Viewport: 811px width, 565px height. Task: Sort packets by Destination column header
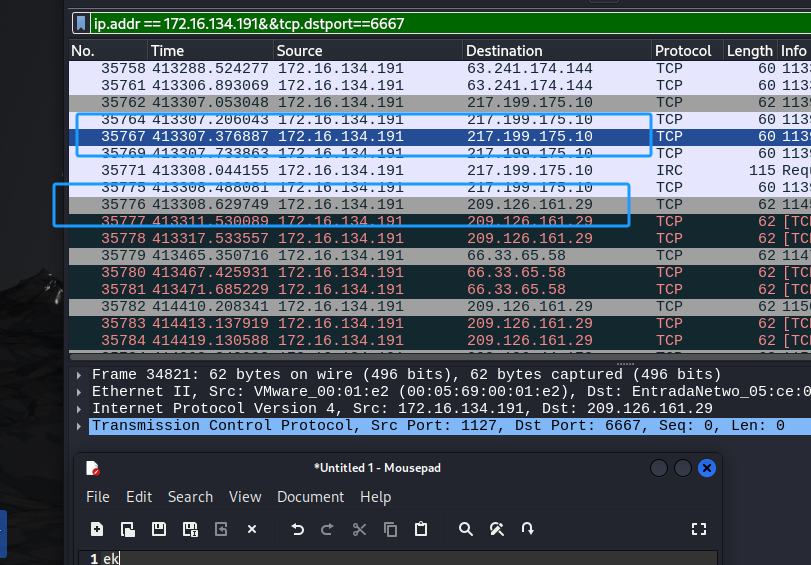click(557, 51)
